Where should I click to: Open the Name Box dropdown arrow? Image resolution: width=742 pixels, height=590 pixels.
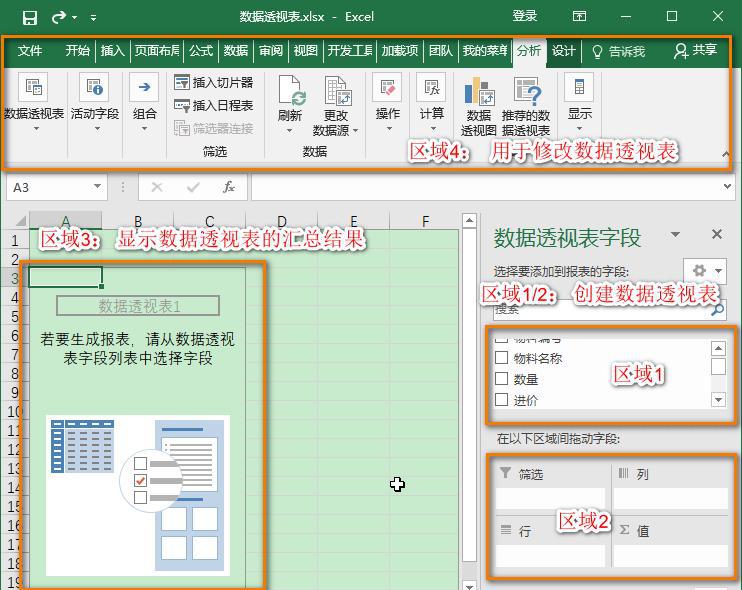[x=97, y=186]
